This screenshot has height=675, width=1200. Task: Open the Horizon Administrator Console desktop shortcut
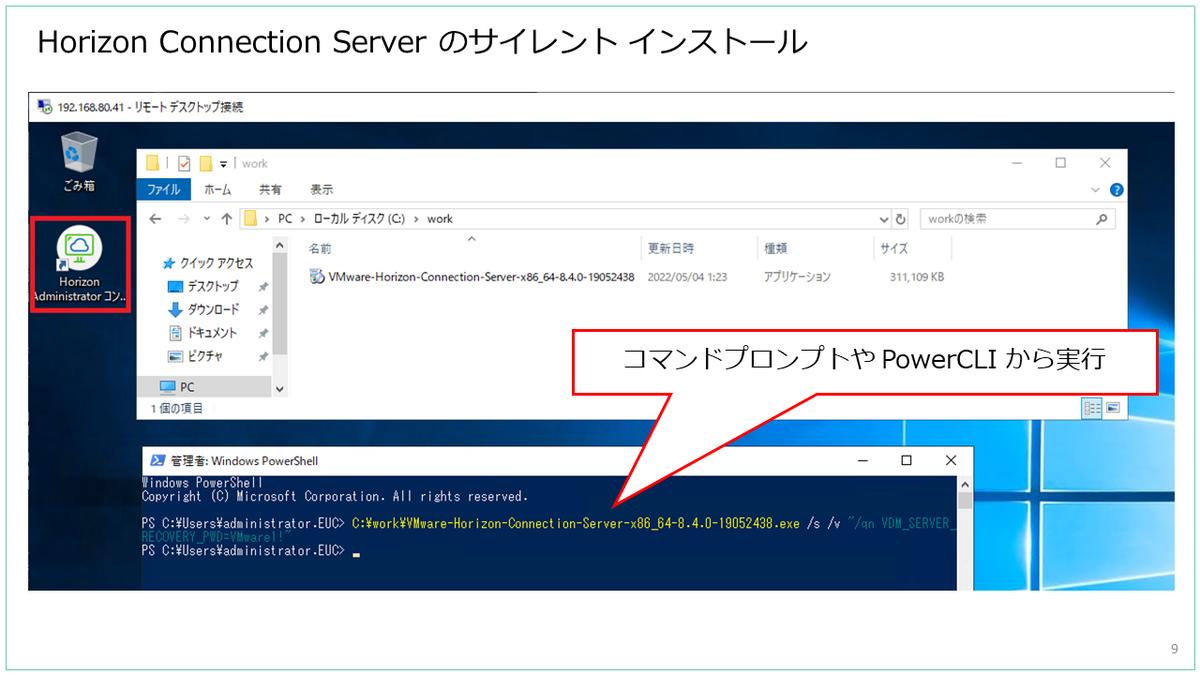(x=79, y=266)
